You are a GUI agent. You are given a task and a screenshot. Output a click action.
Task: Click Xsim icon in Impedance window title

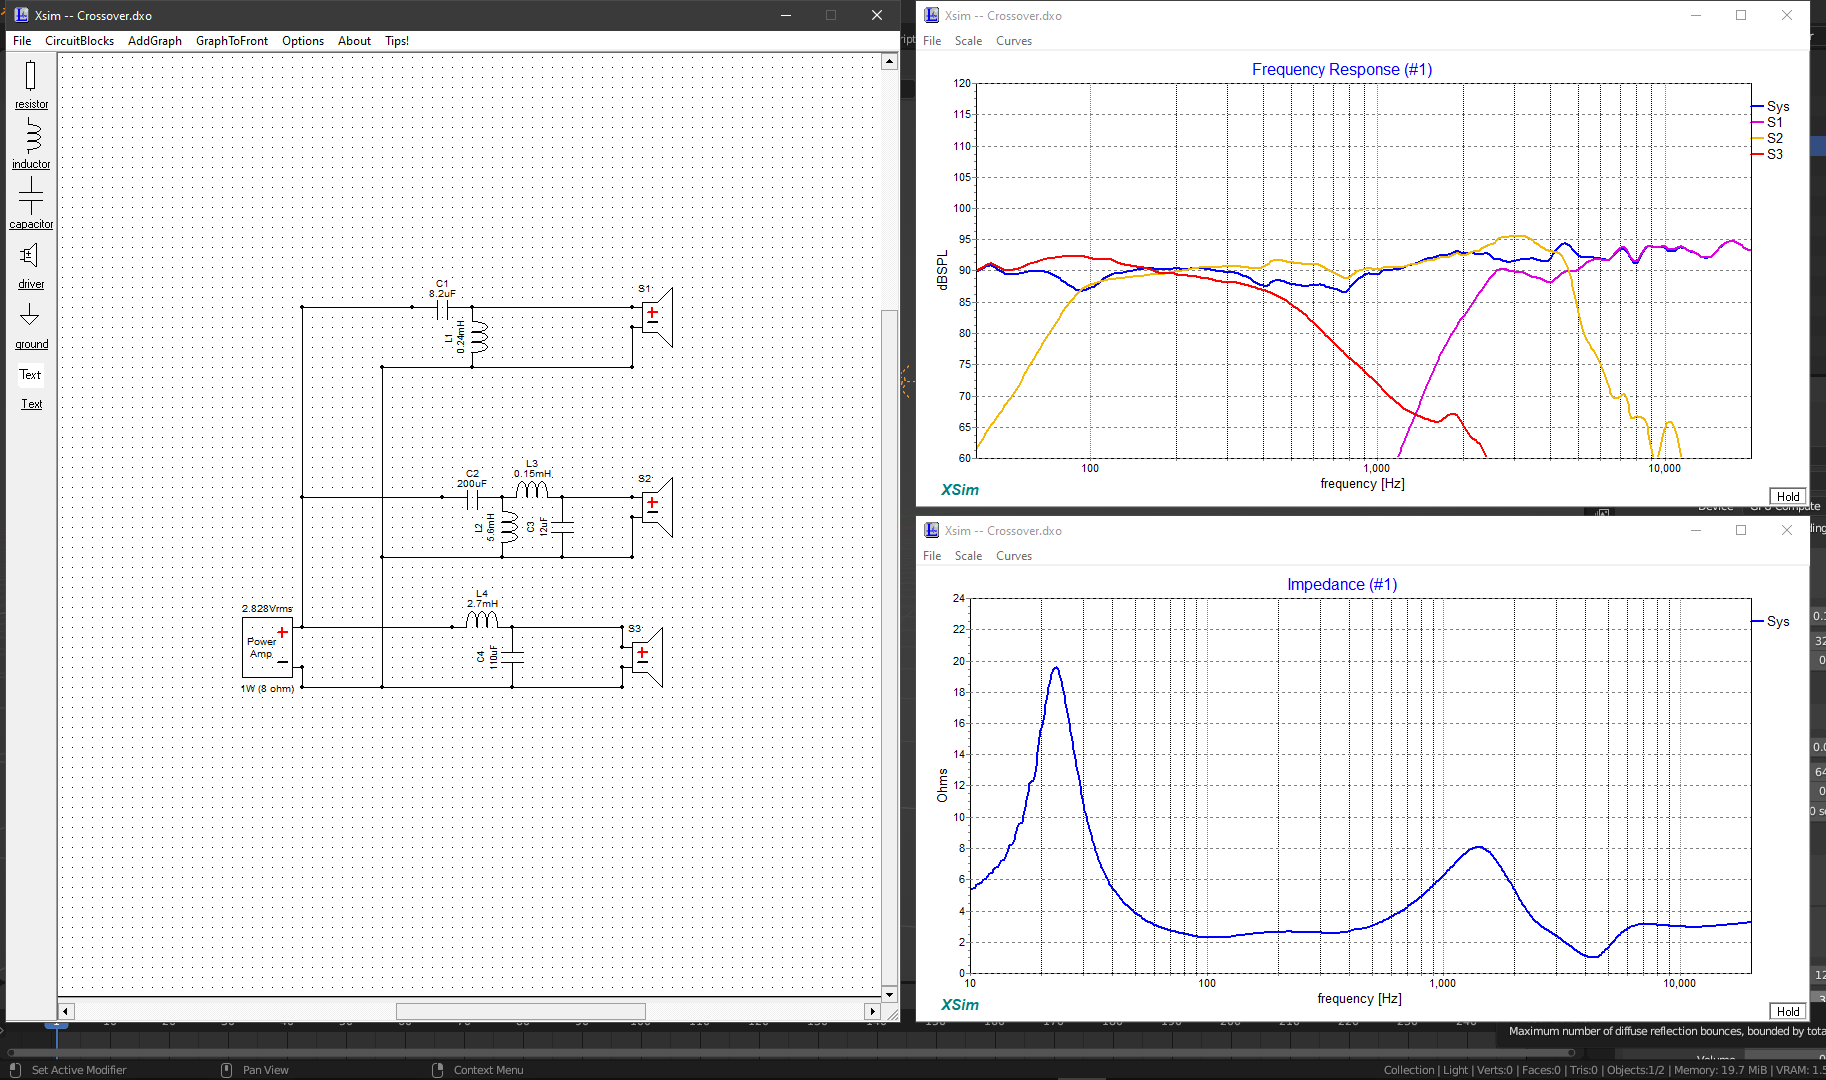[x=931, y=530]
